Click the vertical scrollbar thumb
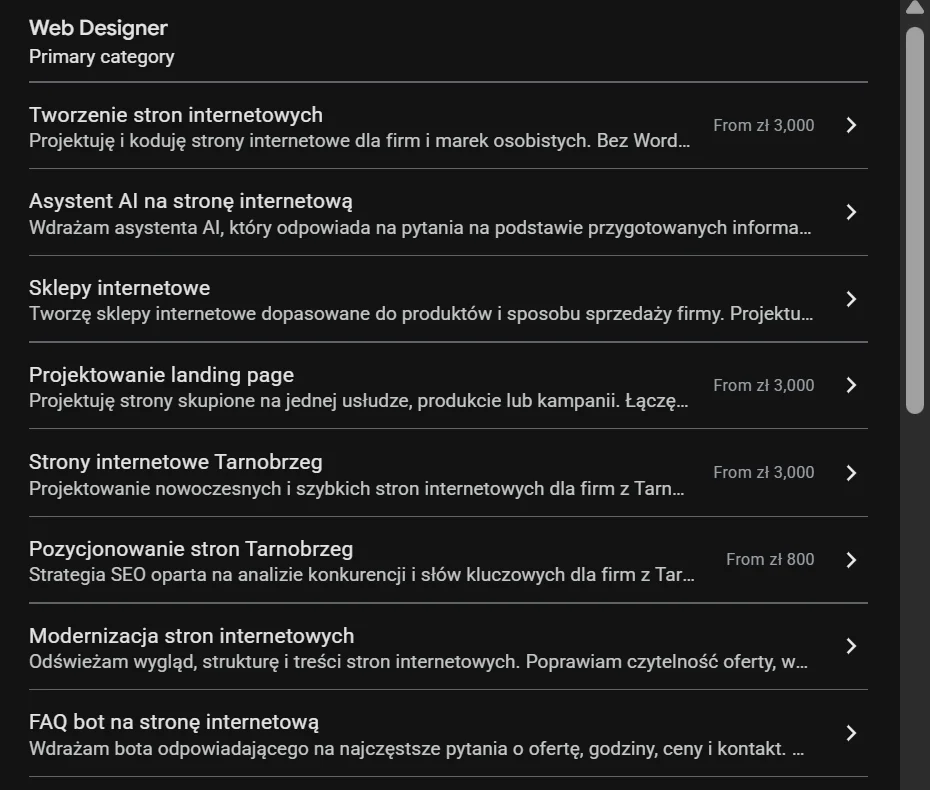 pos(915,220)
